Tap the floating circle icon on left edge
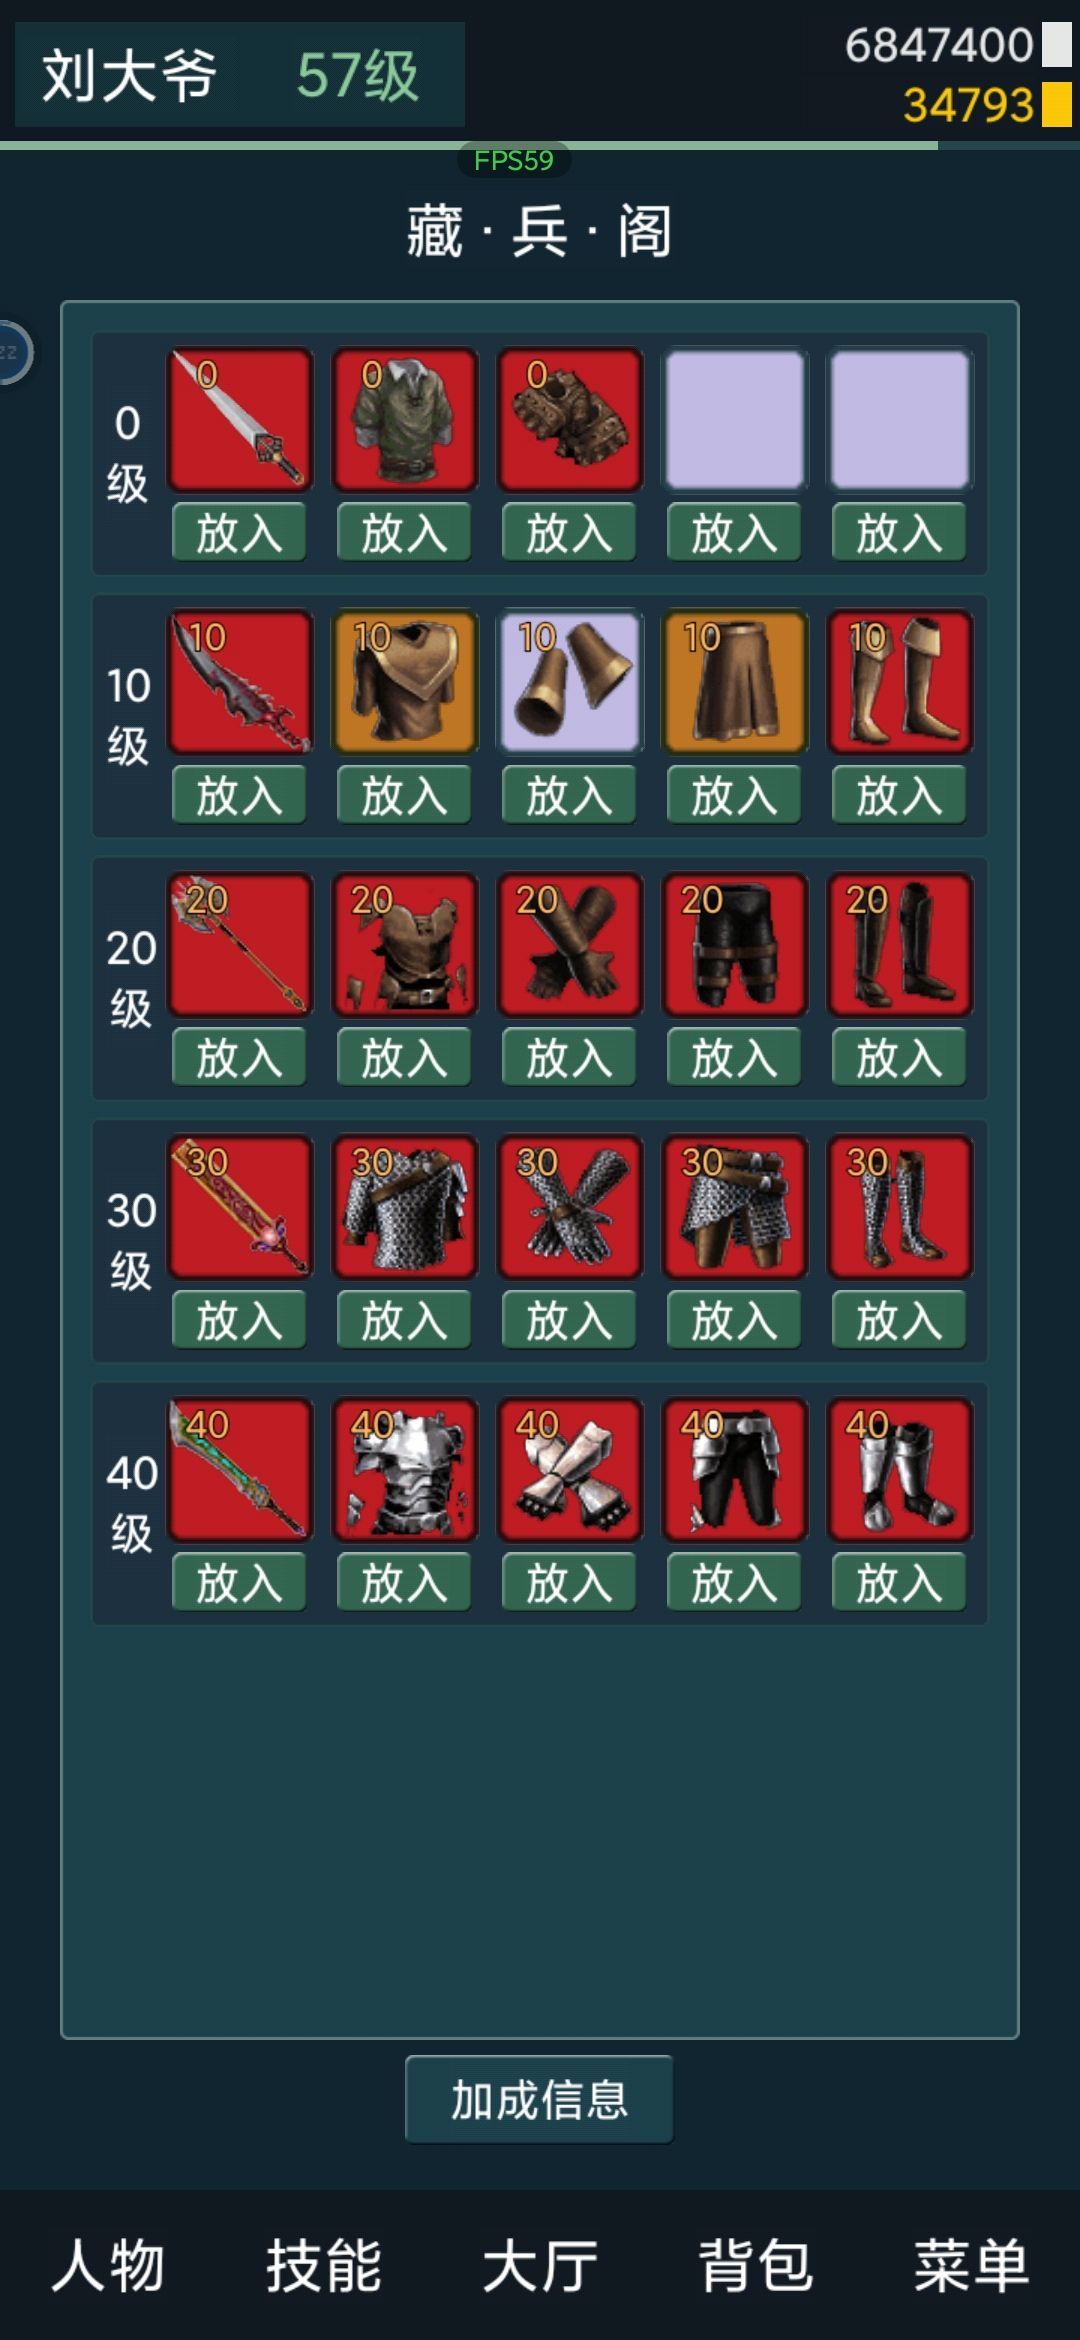Image resolution: width=1080 pixels, height=2340 pixels. click(x=12, y=352)
